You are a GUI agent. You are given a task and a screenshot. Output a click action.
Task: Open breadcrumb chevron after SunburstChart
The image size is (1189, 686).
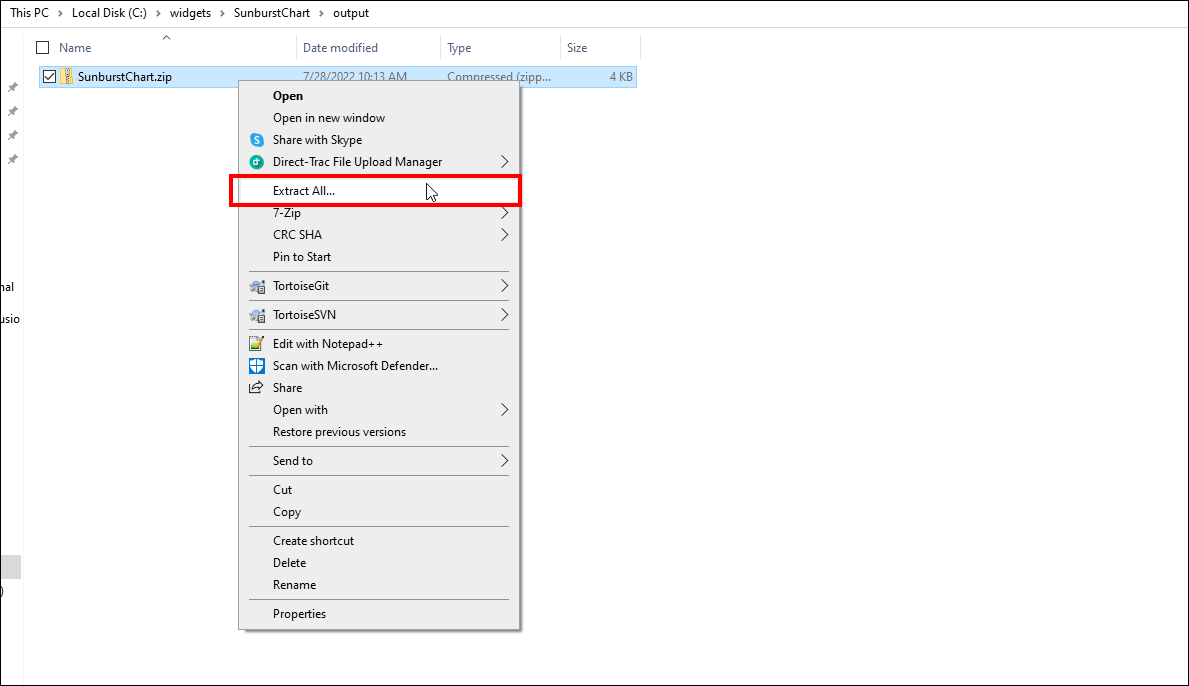pyautogui.click(x=322, y=14)
